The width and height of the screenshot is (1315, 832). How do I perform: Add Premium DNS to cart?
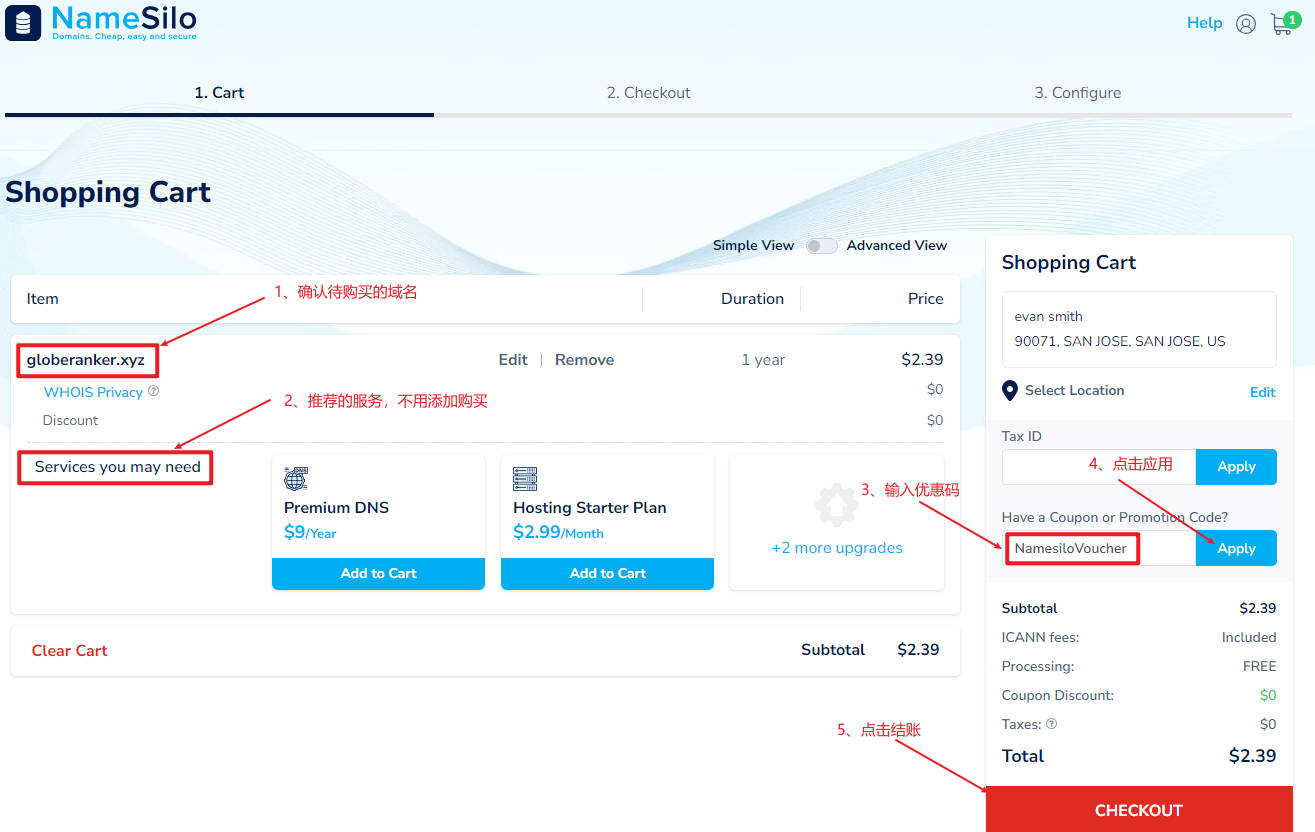point(378,573)
